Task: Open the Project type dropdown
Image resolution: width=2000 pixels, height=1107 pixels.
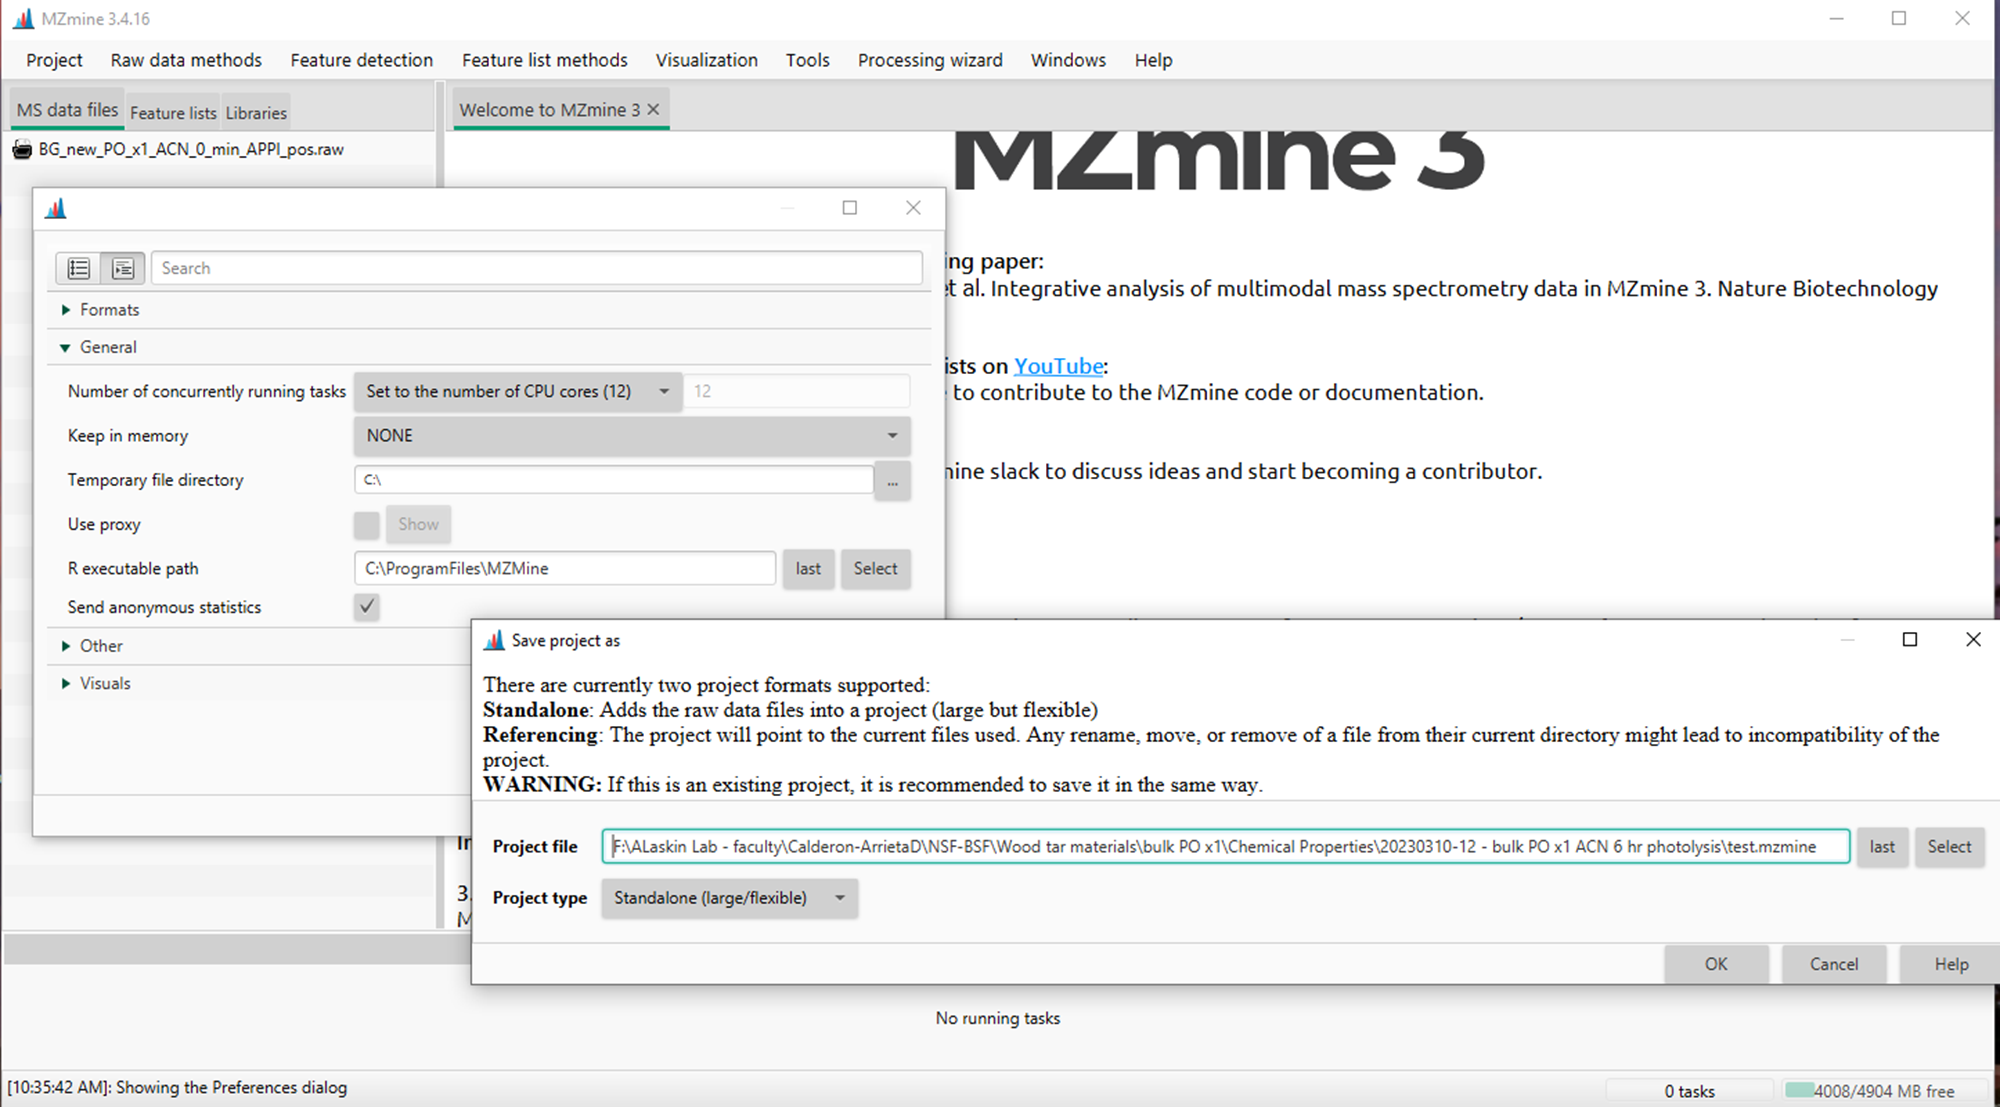Action: click(x=840, y=898)
